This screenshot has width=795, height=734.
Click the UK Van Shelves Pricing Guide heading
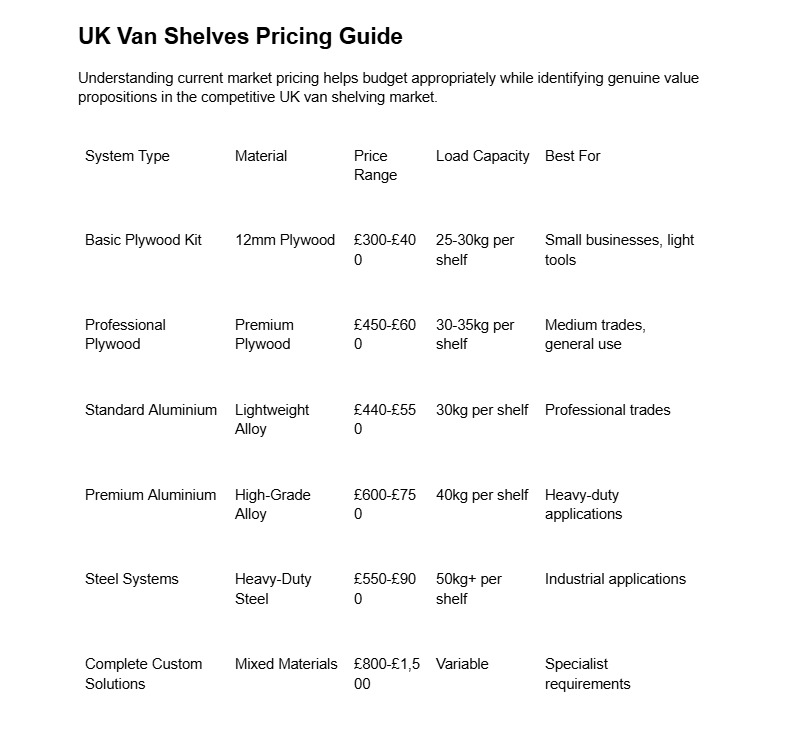point(240,36)
